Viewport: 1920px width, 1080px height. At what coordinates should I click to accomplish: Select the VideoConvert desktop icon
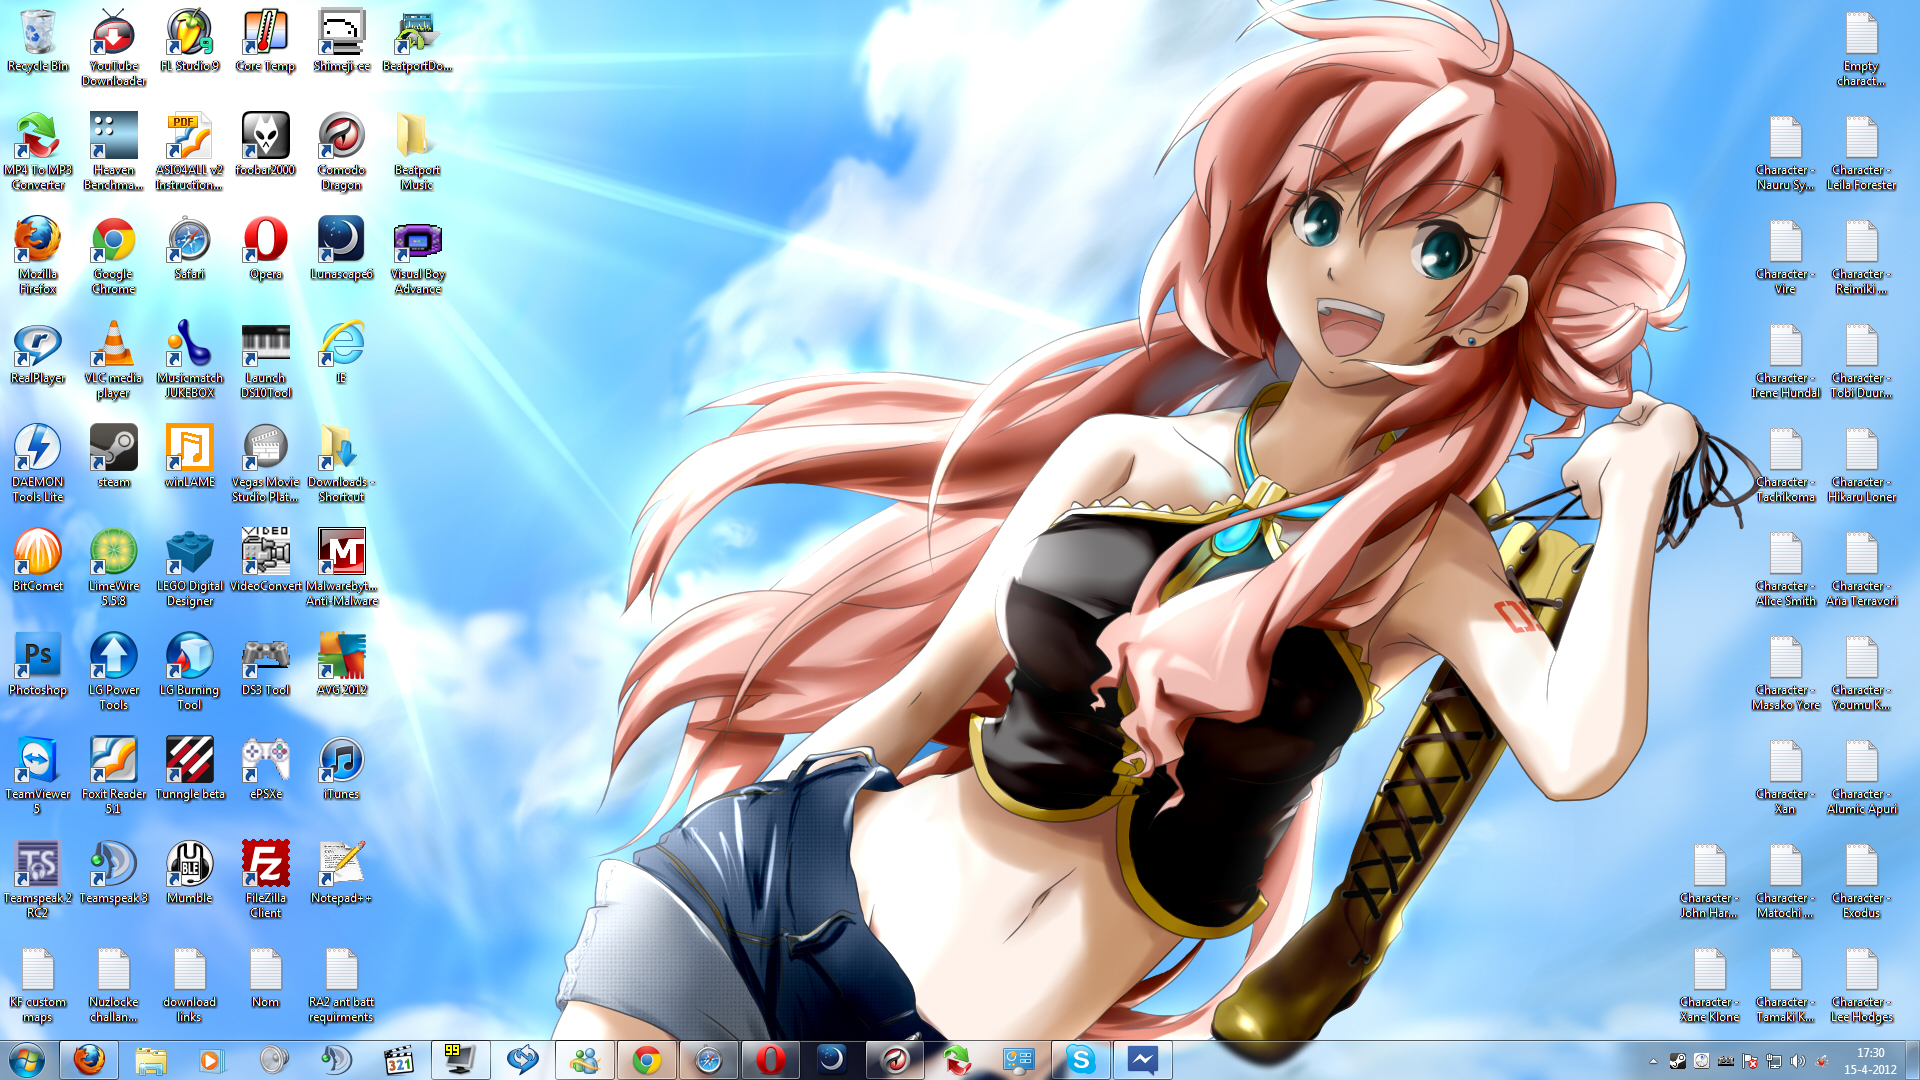coord(266,561)
